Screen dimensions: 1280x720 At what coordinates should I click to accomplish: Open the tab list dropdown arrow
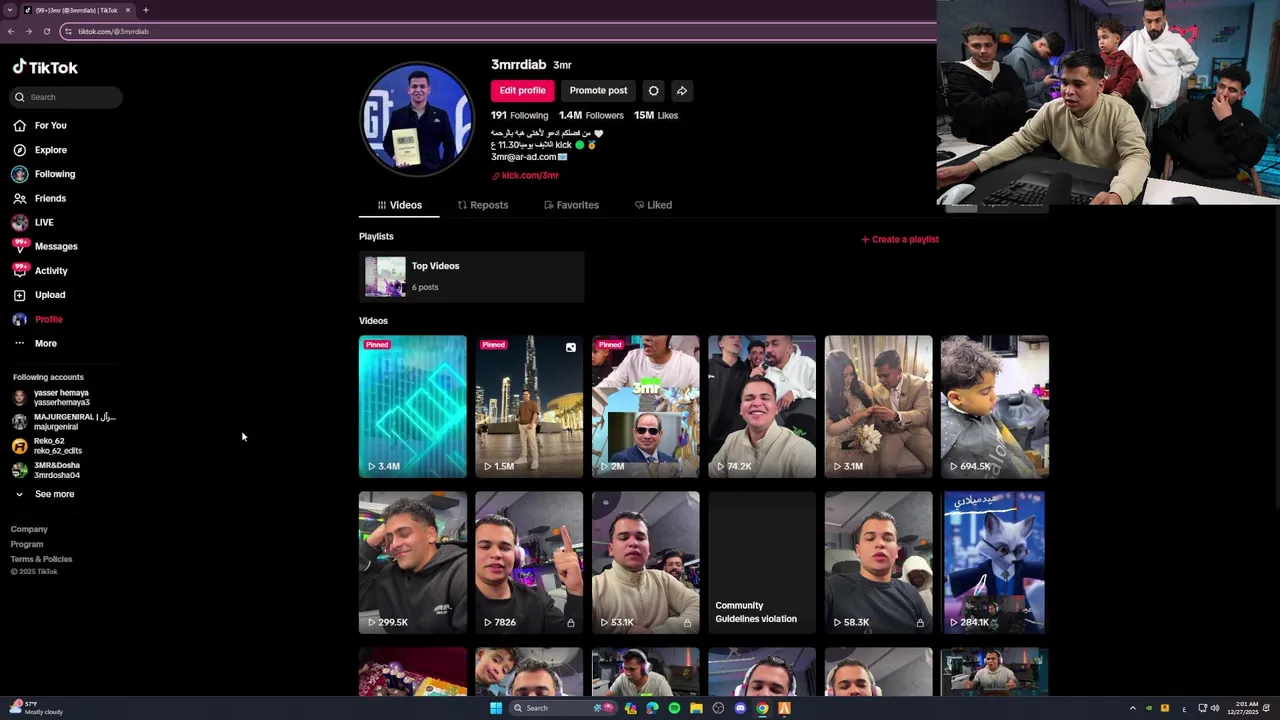(x=9, y=10)
